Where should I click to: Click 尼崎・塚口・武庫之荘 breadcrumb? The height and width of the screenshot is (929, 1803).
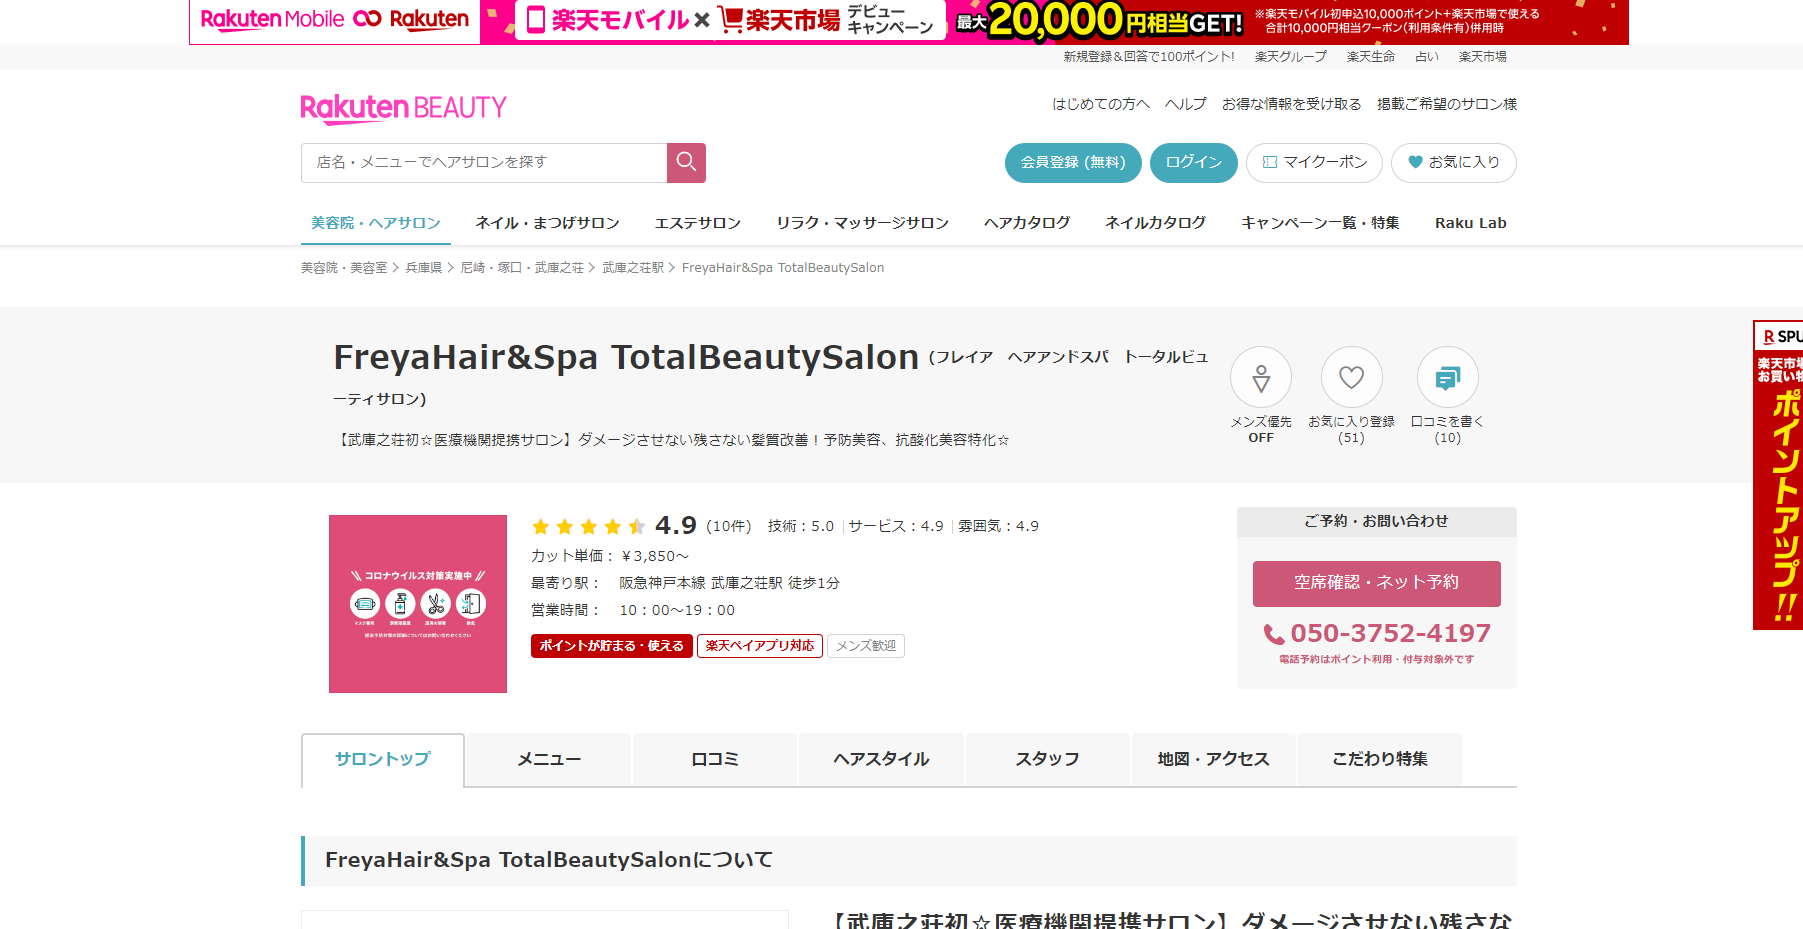pos(522,268)
